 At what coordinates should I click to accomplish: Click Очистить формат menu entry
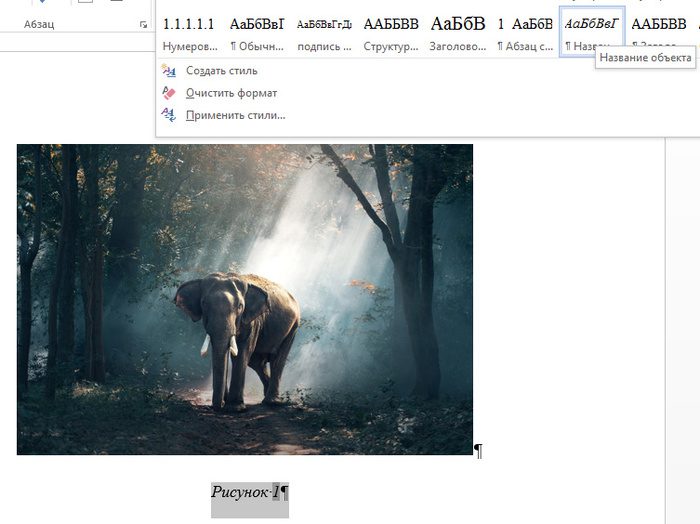click(231, 93)
